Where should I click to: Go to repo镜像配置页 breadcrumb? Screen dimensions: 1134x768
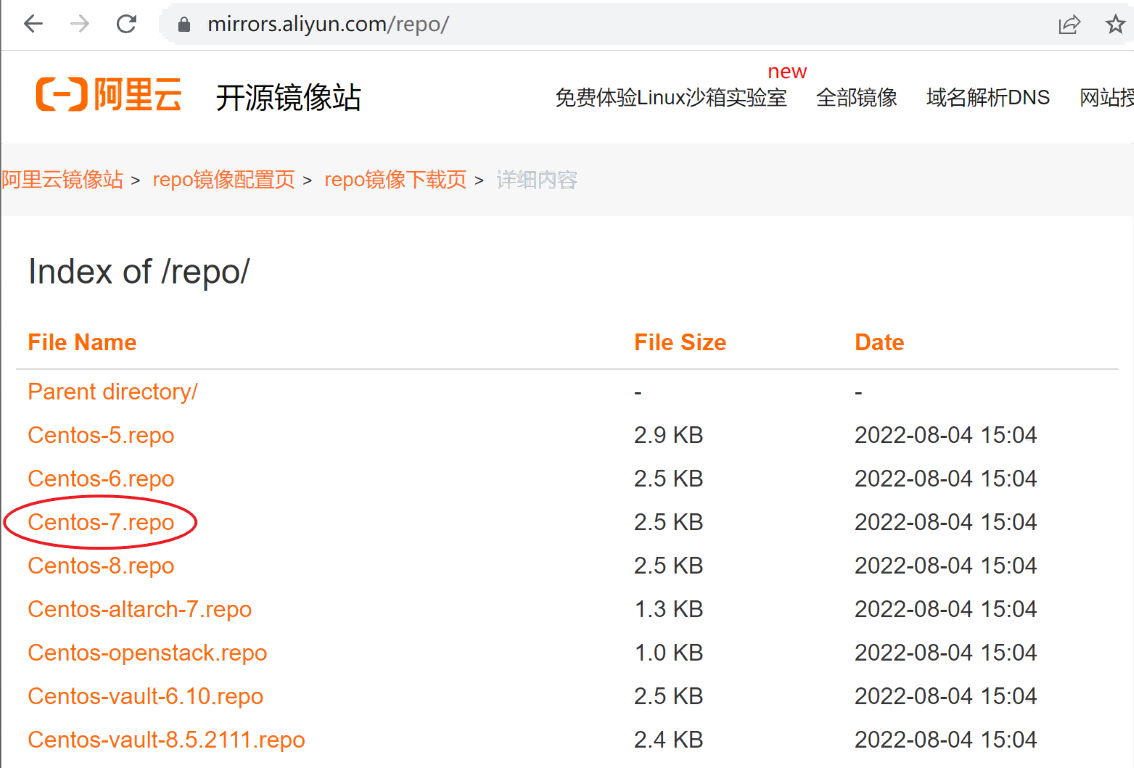(x=223, y=180)
